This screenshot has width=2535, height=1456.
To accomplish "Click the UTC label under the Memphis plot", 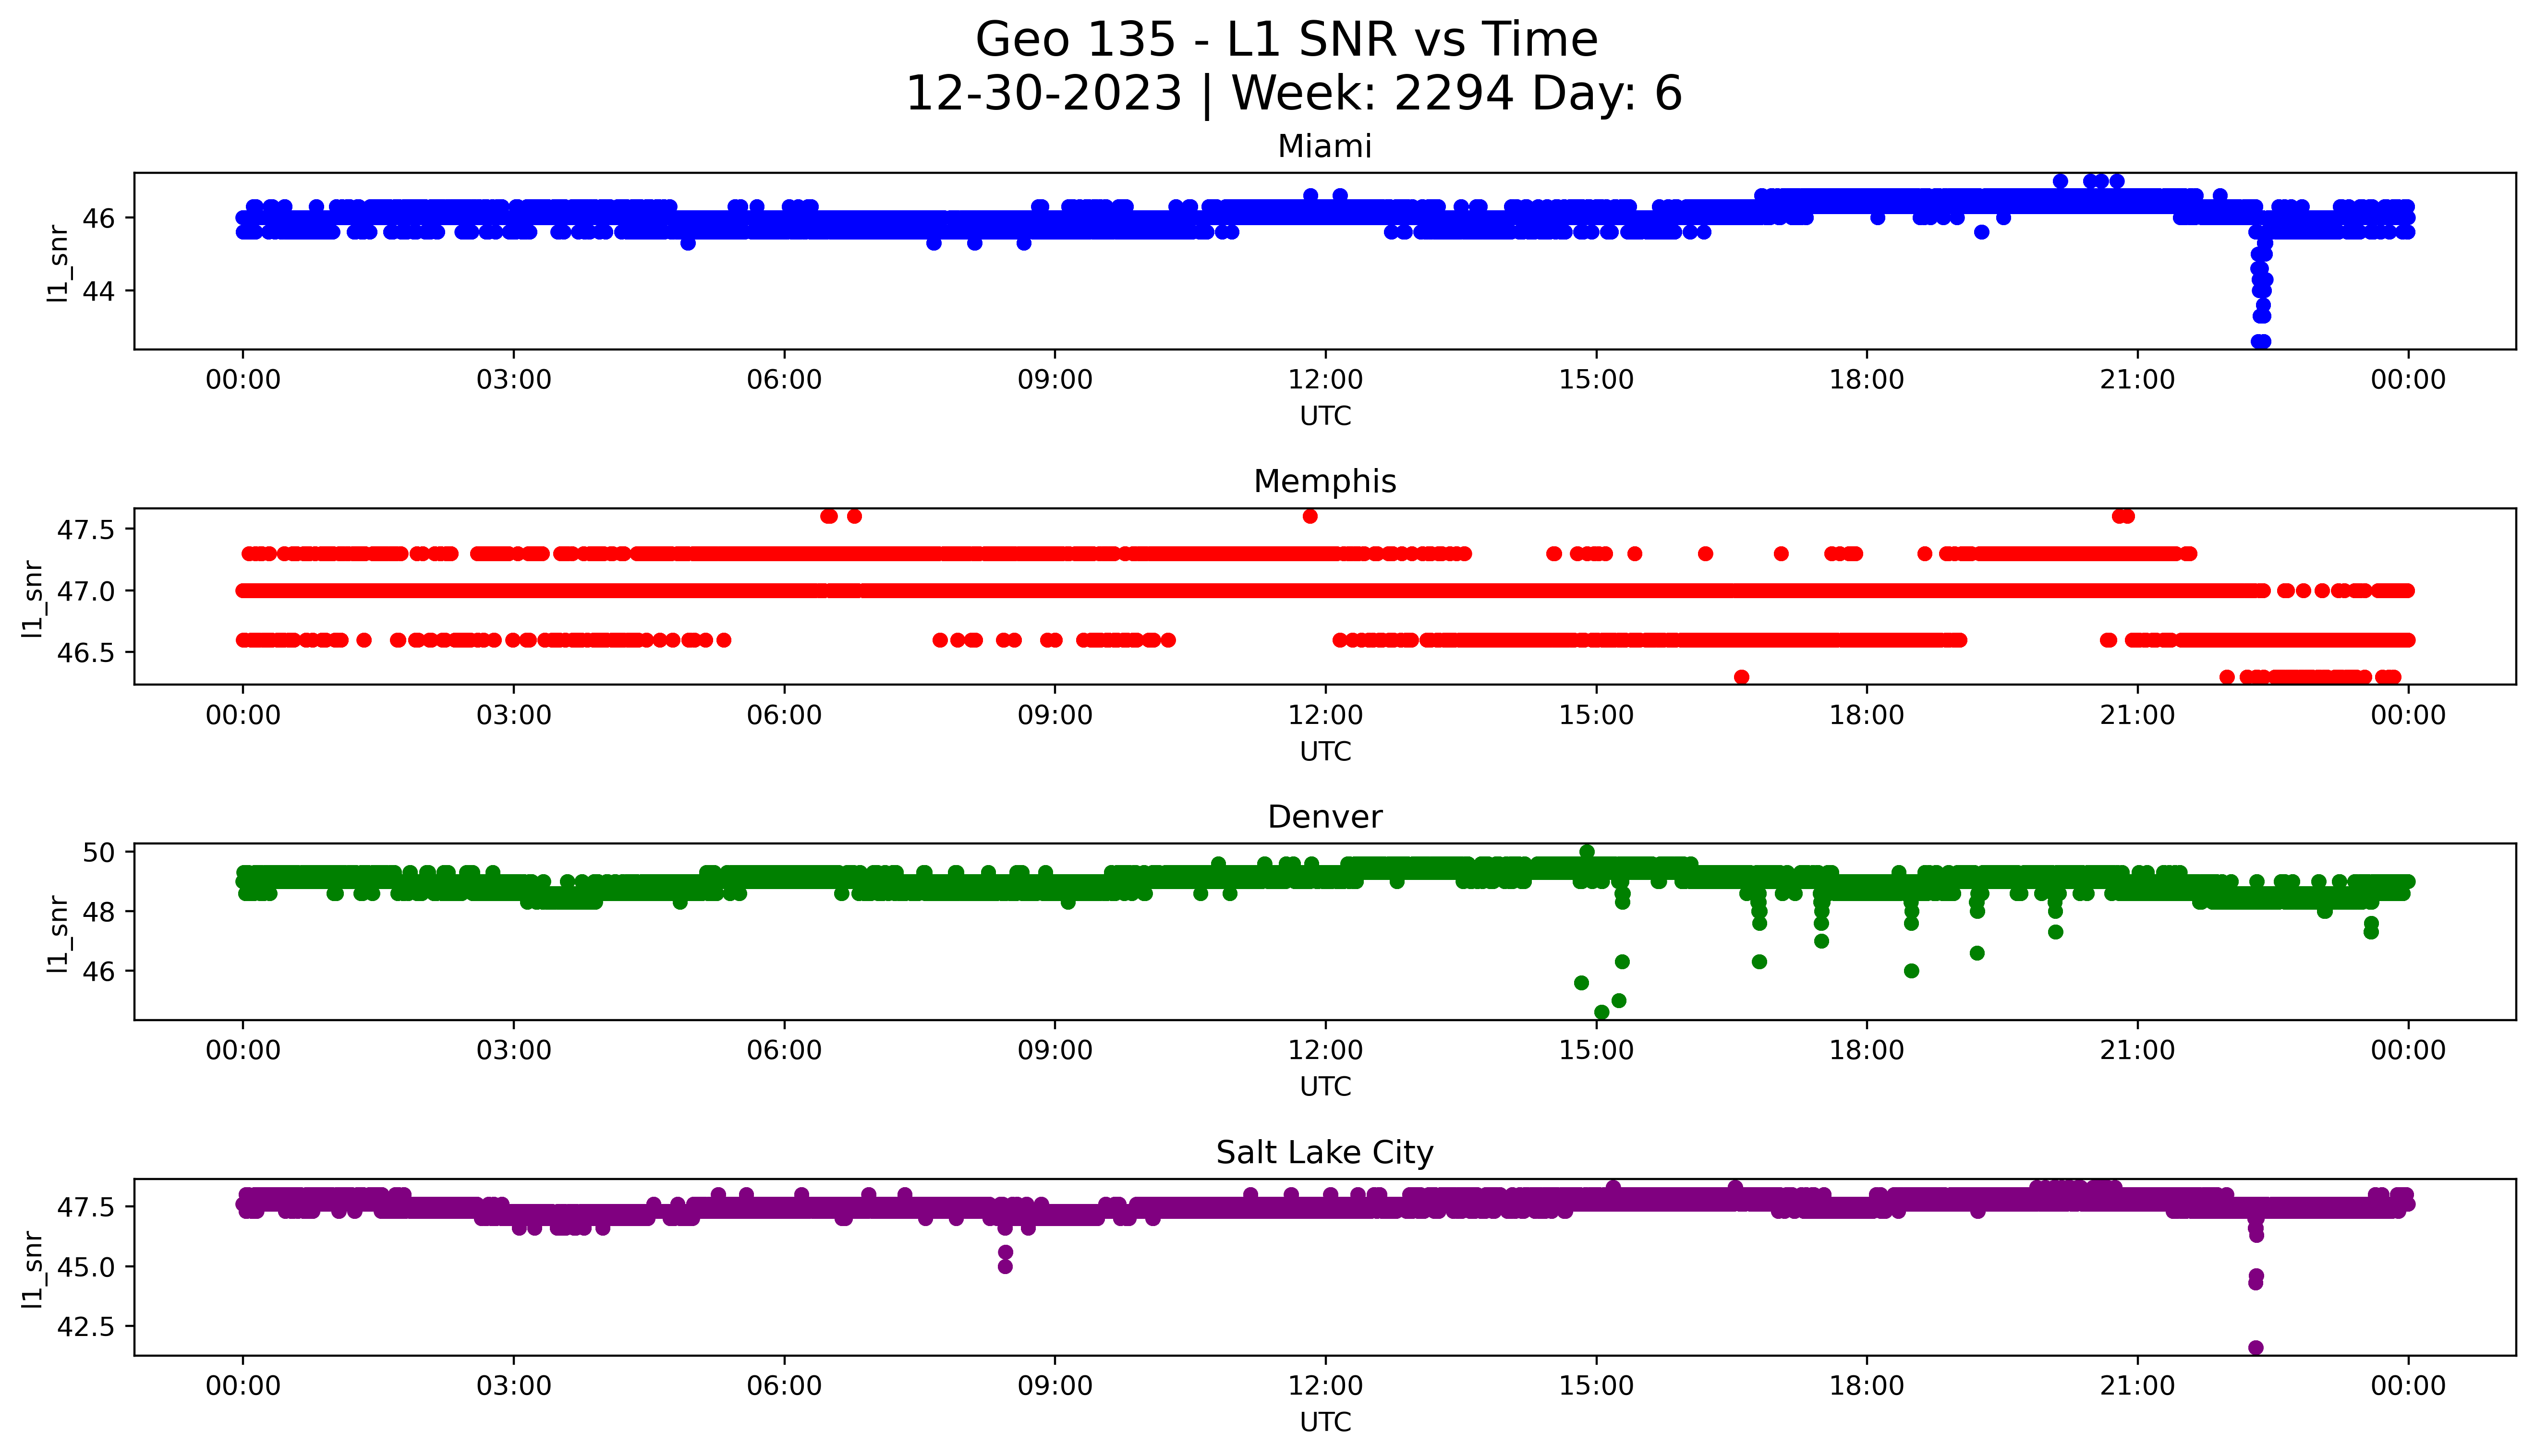I will [1325, 752].
